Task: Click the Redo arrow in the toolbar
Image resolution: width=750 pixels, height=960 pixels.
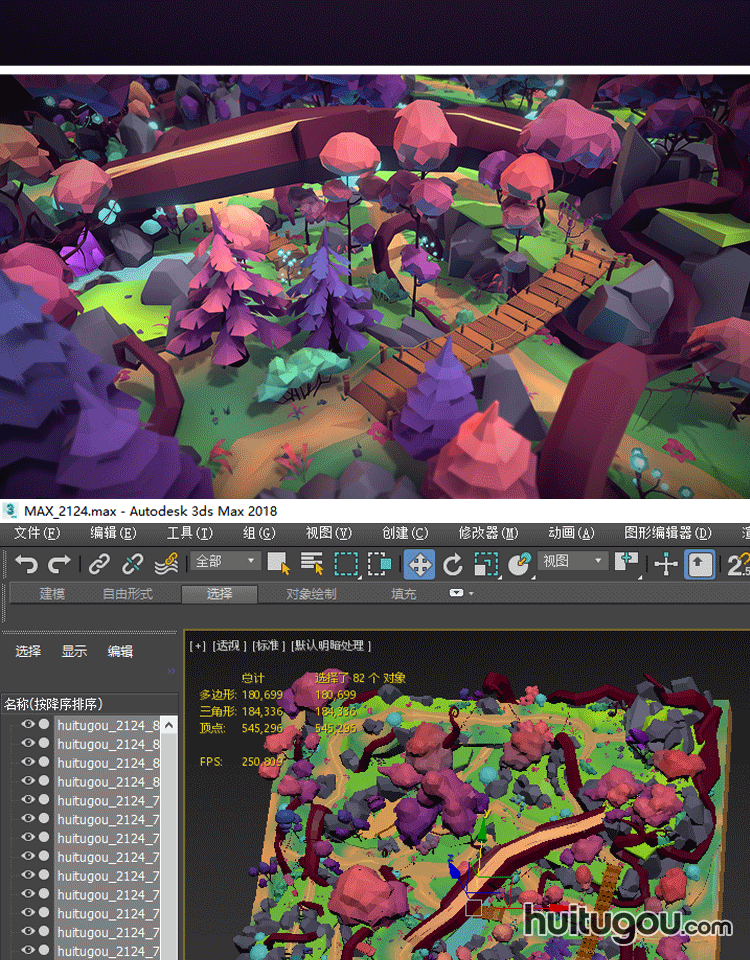Action: 60,564
